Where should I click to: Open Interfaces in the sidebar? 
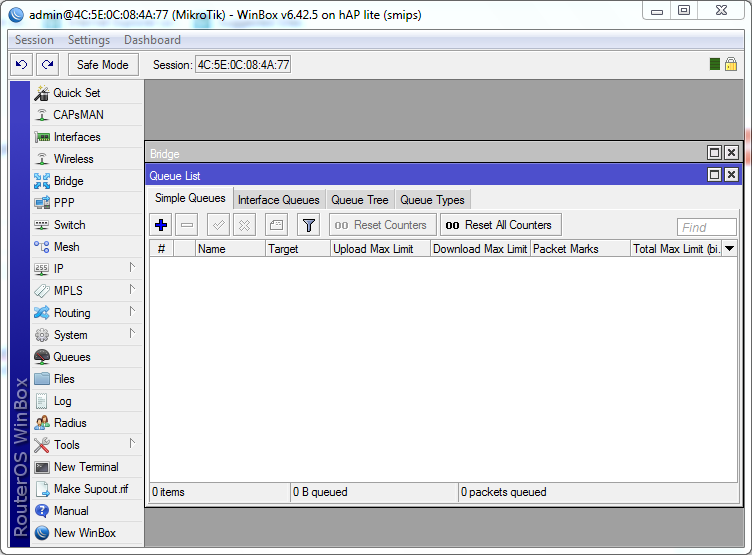tap(87, 137)
